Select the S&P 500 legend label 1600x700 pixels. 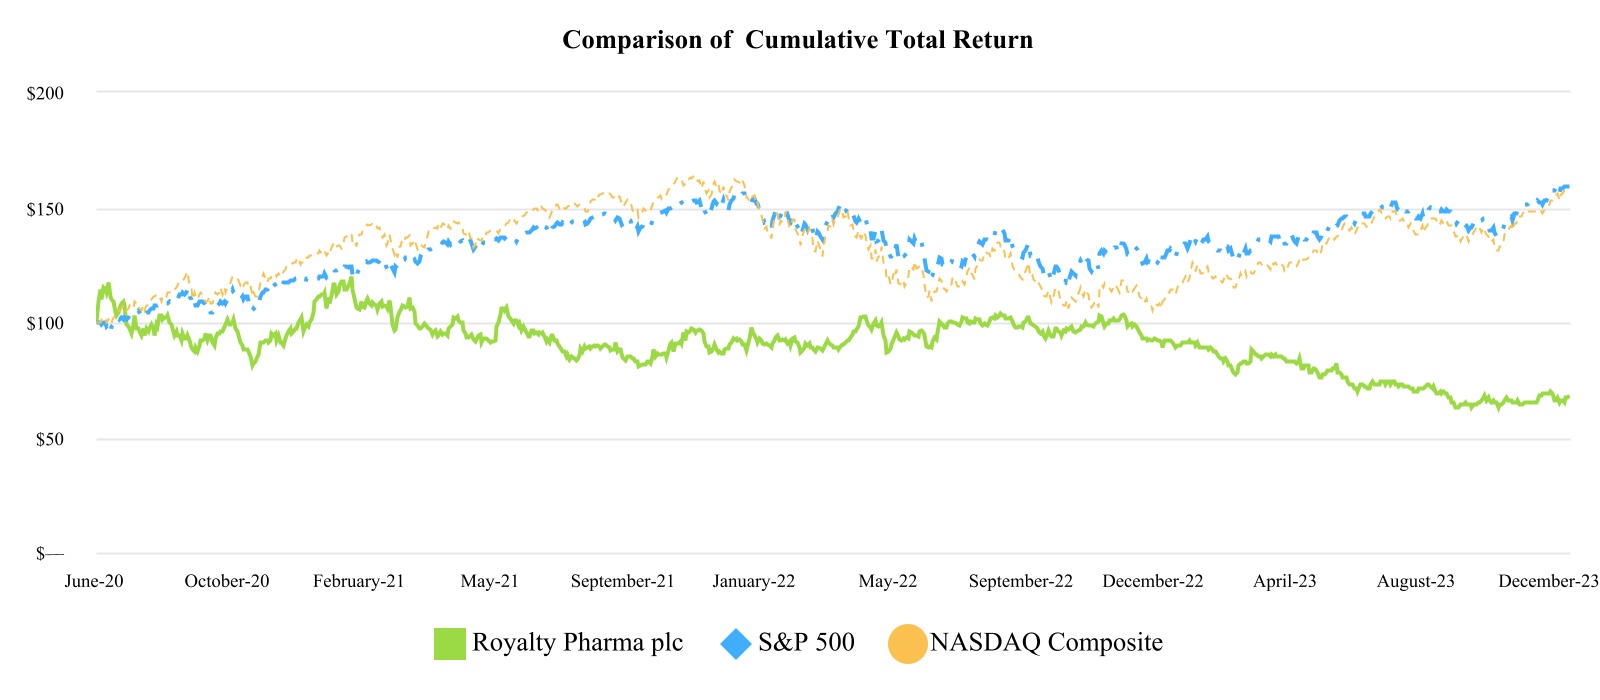point(806,642)
